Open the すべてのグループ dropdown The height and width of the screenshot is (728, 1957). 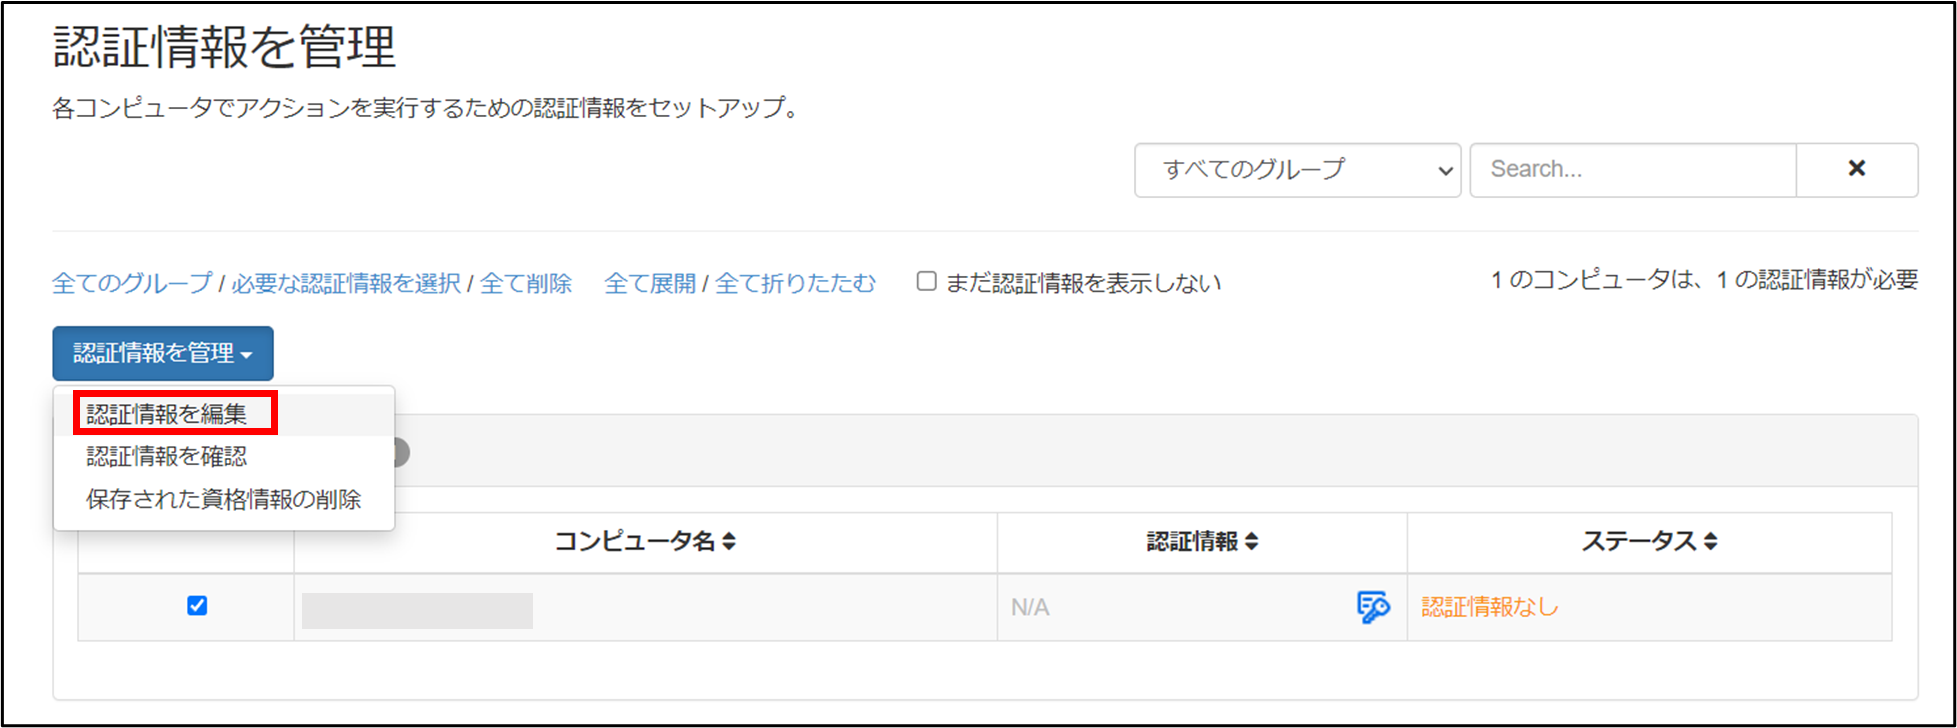(x=1298, y=170)
